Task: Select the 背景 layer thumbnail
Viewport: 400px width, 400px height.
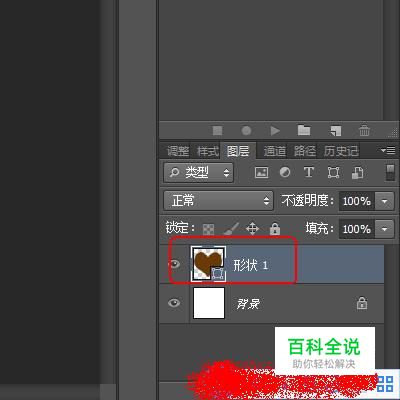Action: [209, 303]
